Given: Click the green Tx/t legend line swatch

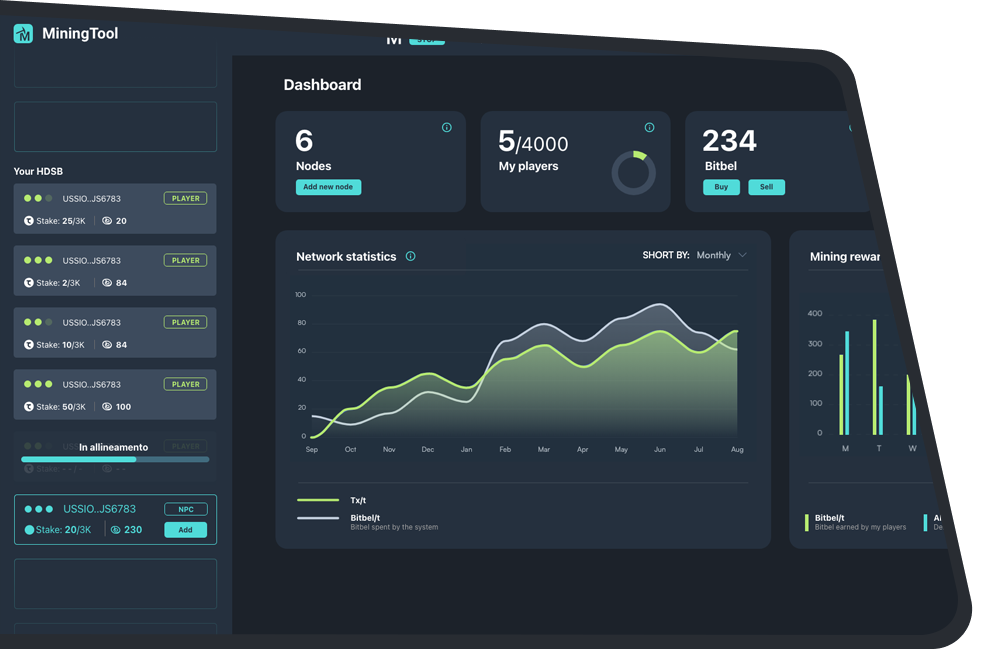Looking at the screenshot, I should coord(318,500).
